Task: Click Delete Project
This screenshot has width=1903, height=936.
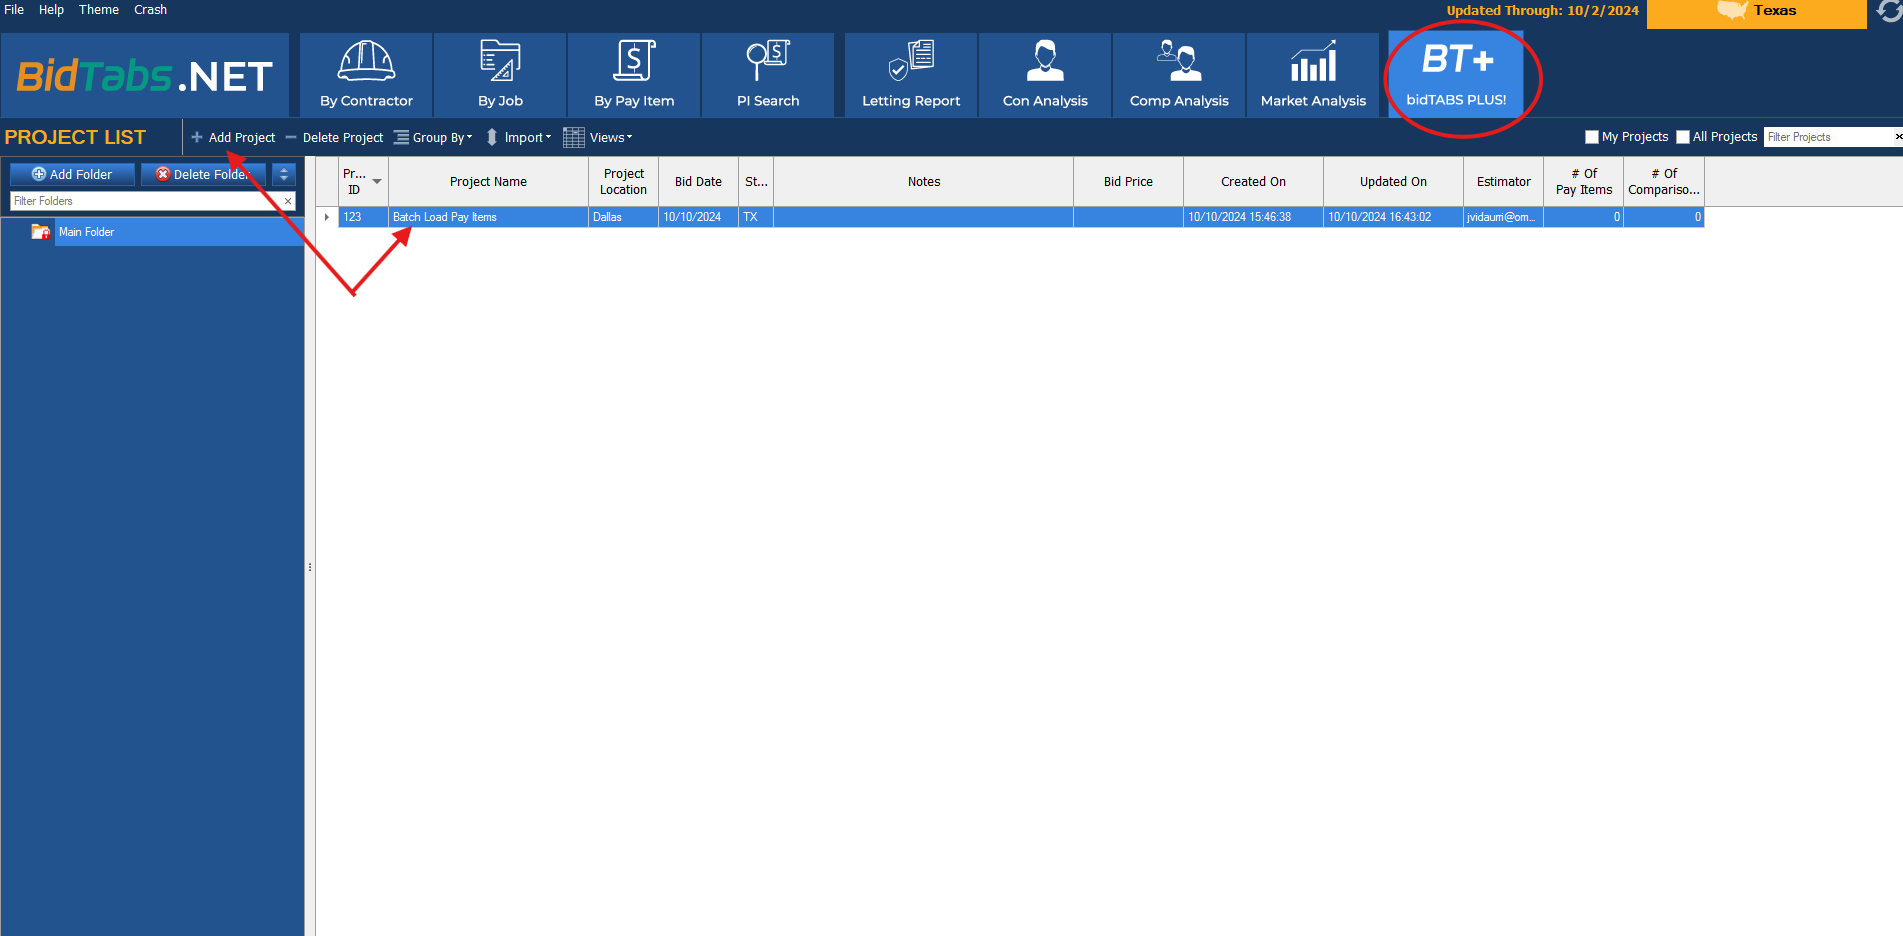Action: (x=334, y=137)
